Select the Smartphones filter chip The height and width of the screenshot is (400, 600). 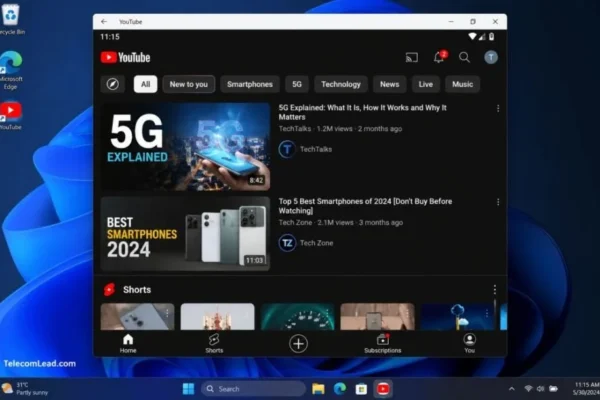point(250,84)
